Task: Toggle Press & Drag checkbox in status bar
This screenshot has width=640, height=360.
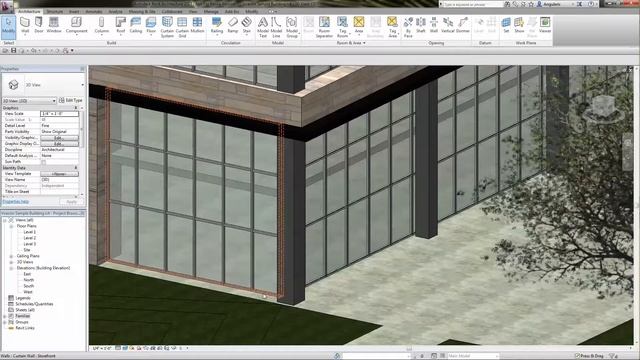Action: click(577, 356)
